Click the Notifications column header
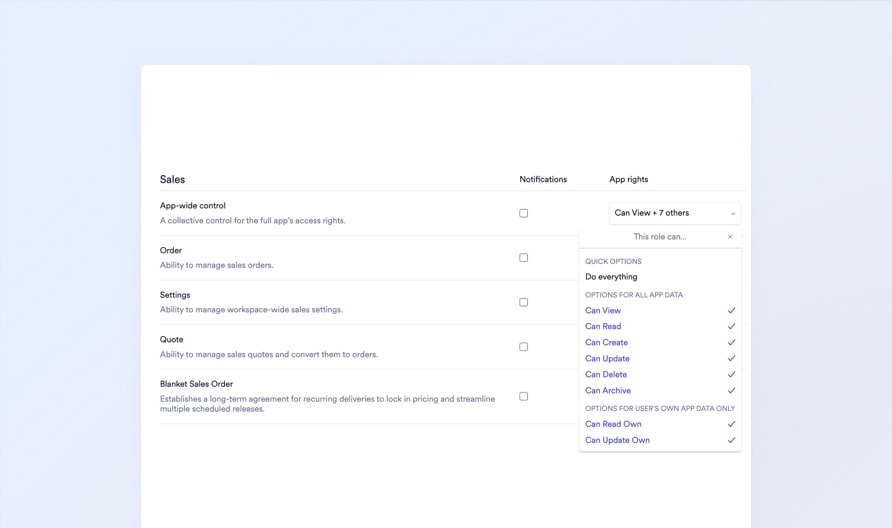892x528 pixels. pyautogui.click(x=543, y=179)
